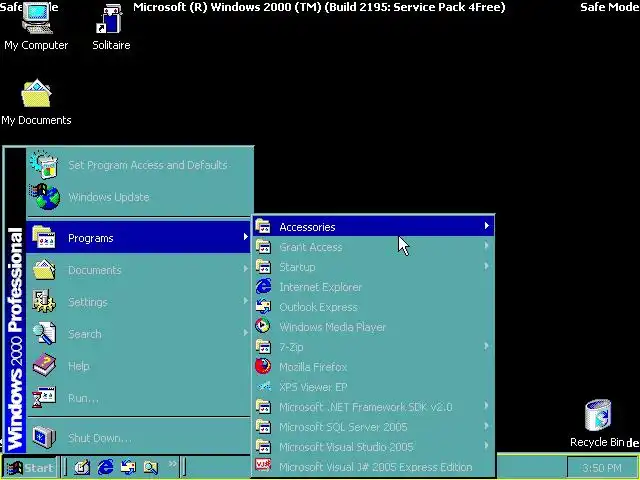Image resolution: width=640 pixels, height=480 pixels.
Task: Click the Accessories folder icon in Programs submenu
Action: (263, 226)
